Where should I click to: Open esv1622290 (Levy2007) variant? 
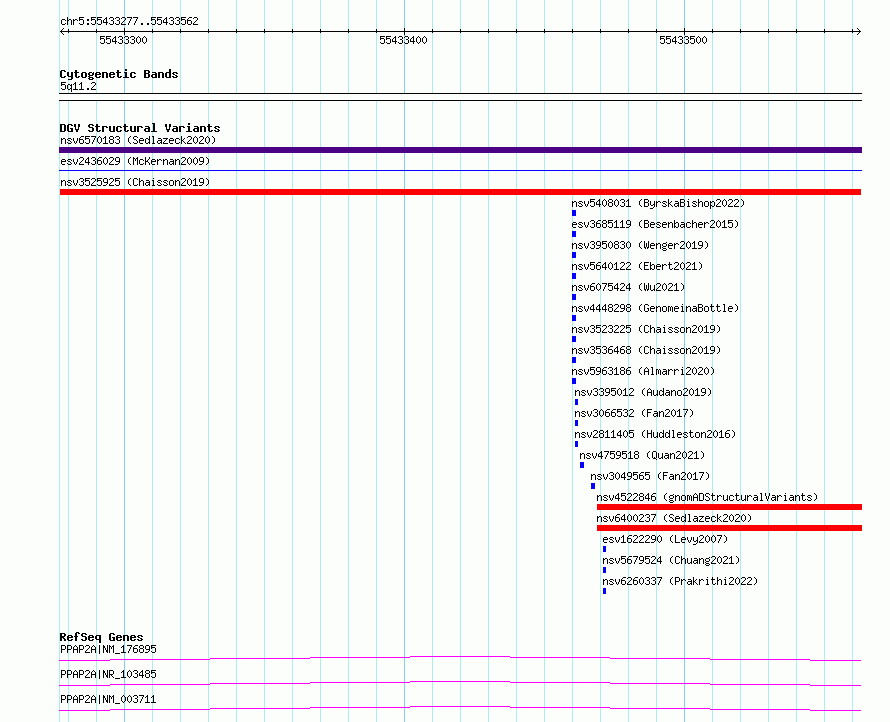click(665, 539)
